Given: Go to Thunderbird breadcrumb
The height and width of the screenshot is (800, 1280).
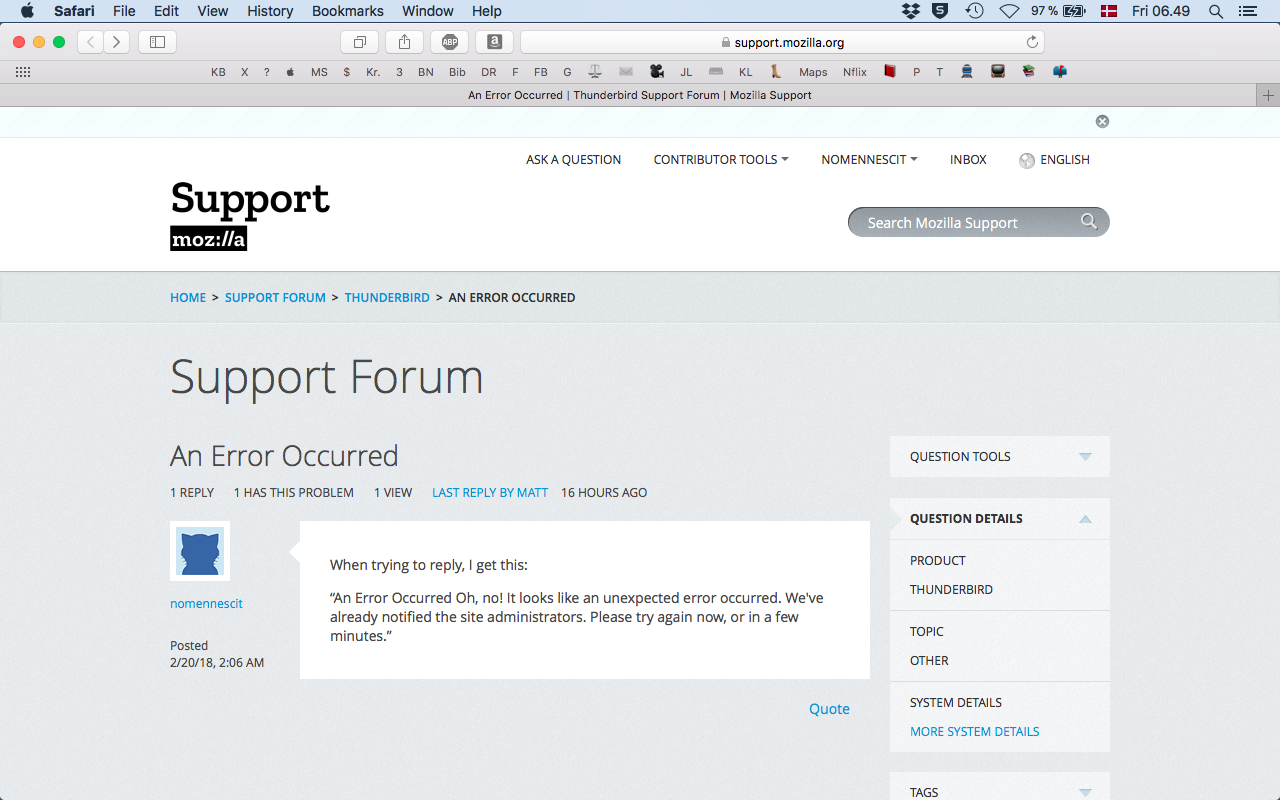Looking at the screenshot, I should coord(387,297).
